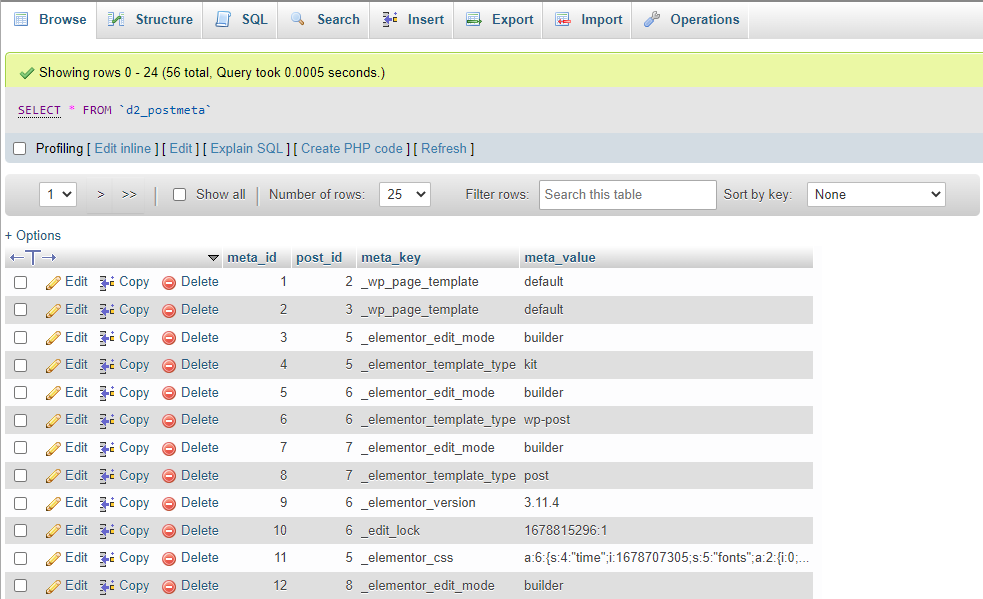The height and width of the screenshot is (599, 983).
Task: Click the Filter rows search field
Action: [628, 194]
